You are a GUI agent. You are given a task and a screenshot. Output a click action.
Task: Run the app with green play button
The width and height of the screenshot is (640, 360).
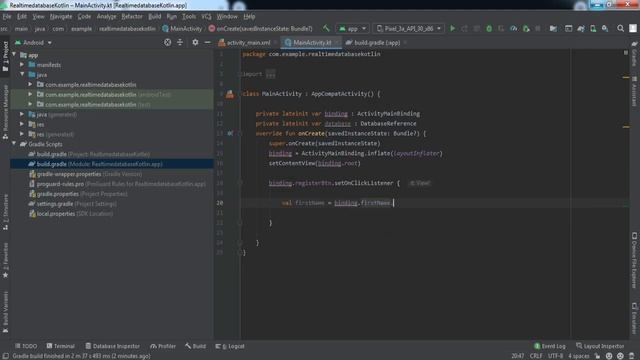click(x=452, y=29)
